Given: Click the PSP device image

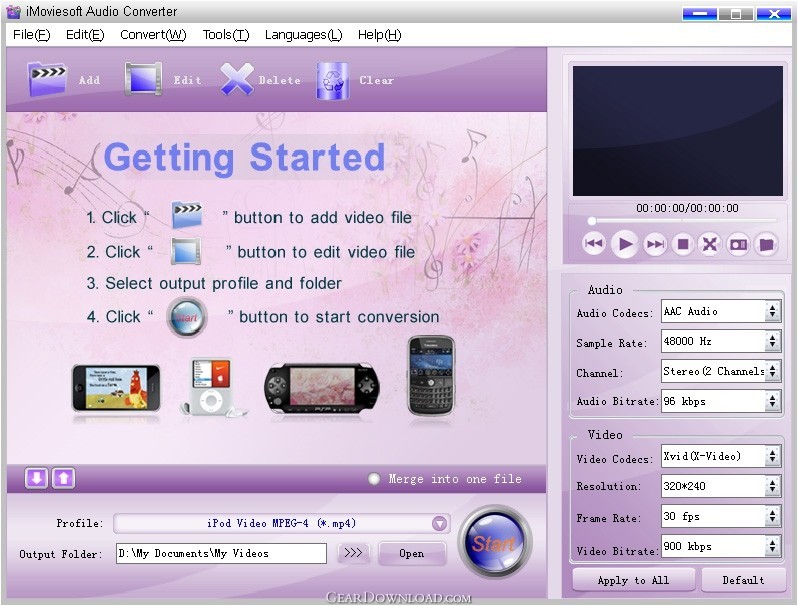Looking at the screenshot, I should click(322, 389).
